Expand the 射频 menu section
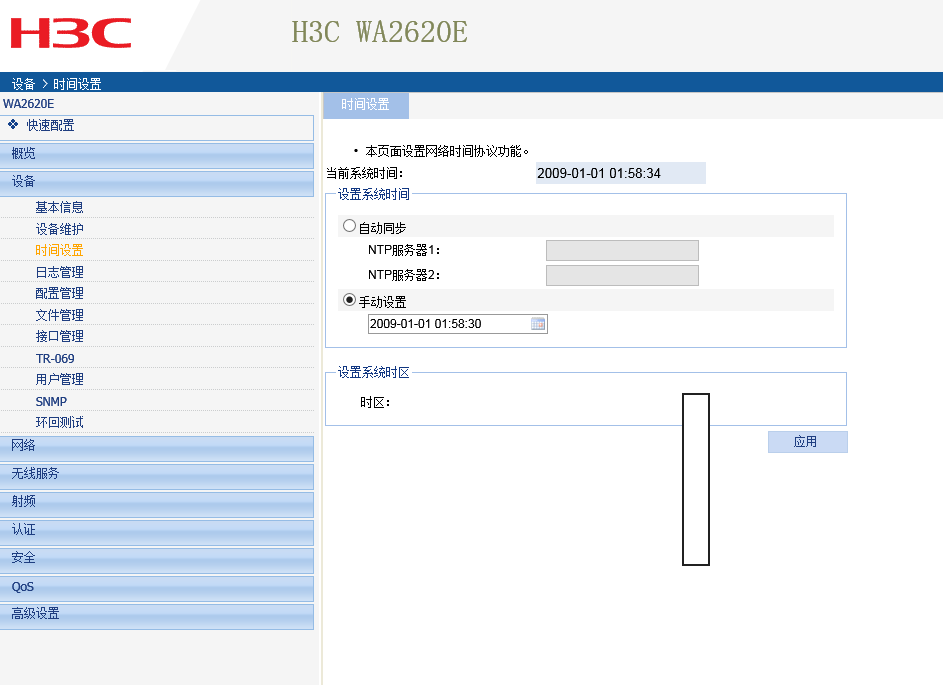943x685 pixels. (x=156, y=503)
